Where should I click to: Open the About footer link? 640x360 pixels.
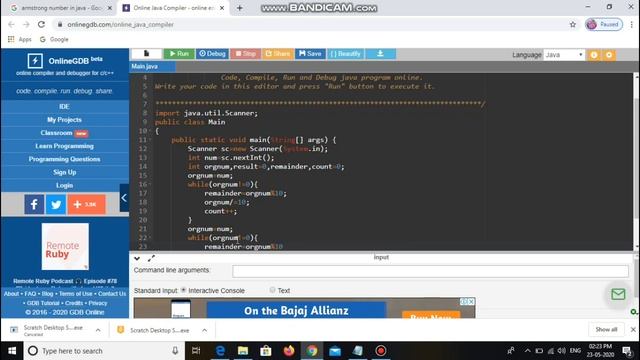pyautogui.click(x=11, y=294)
